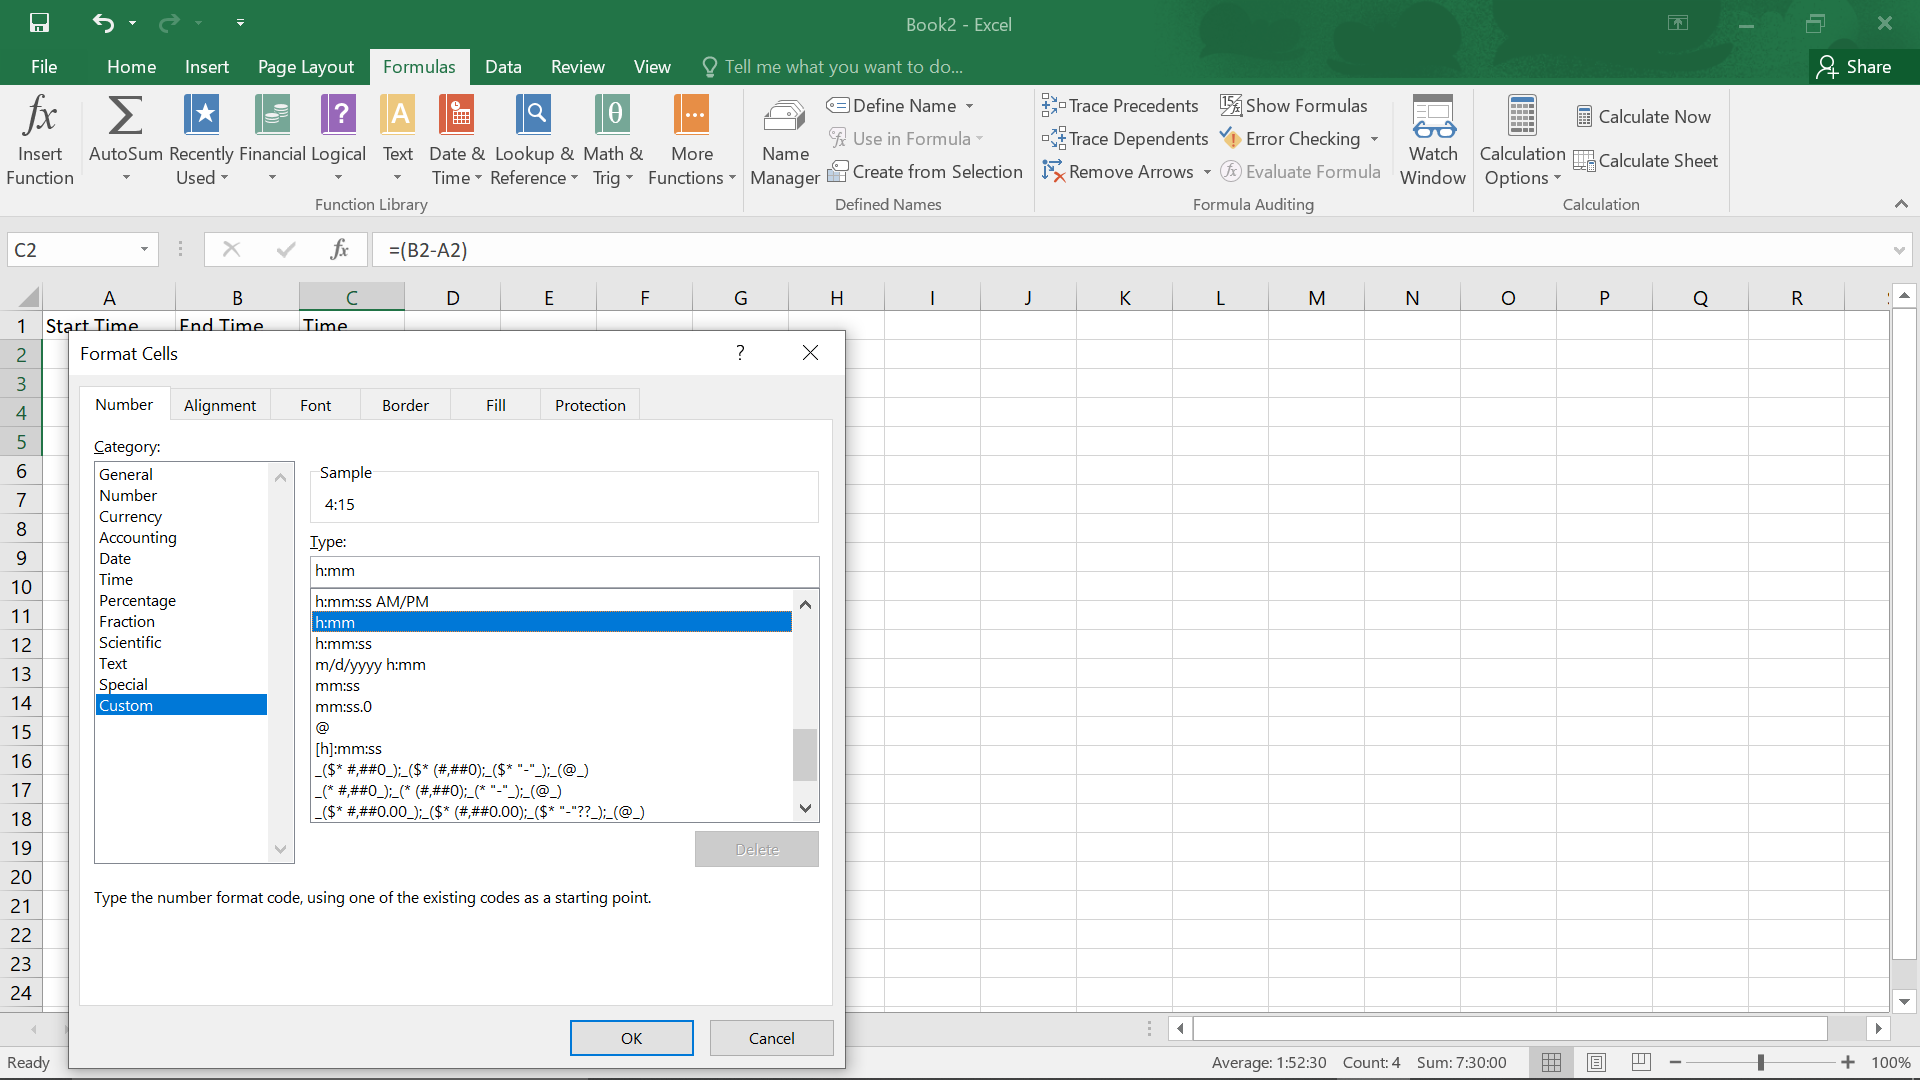The image size is (1920, 1080).
Task: Open Recently Used functions list
Action: [x=201, y=140]
